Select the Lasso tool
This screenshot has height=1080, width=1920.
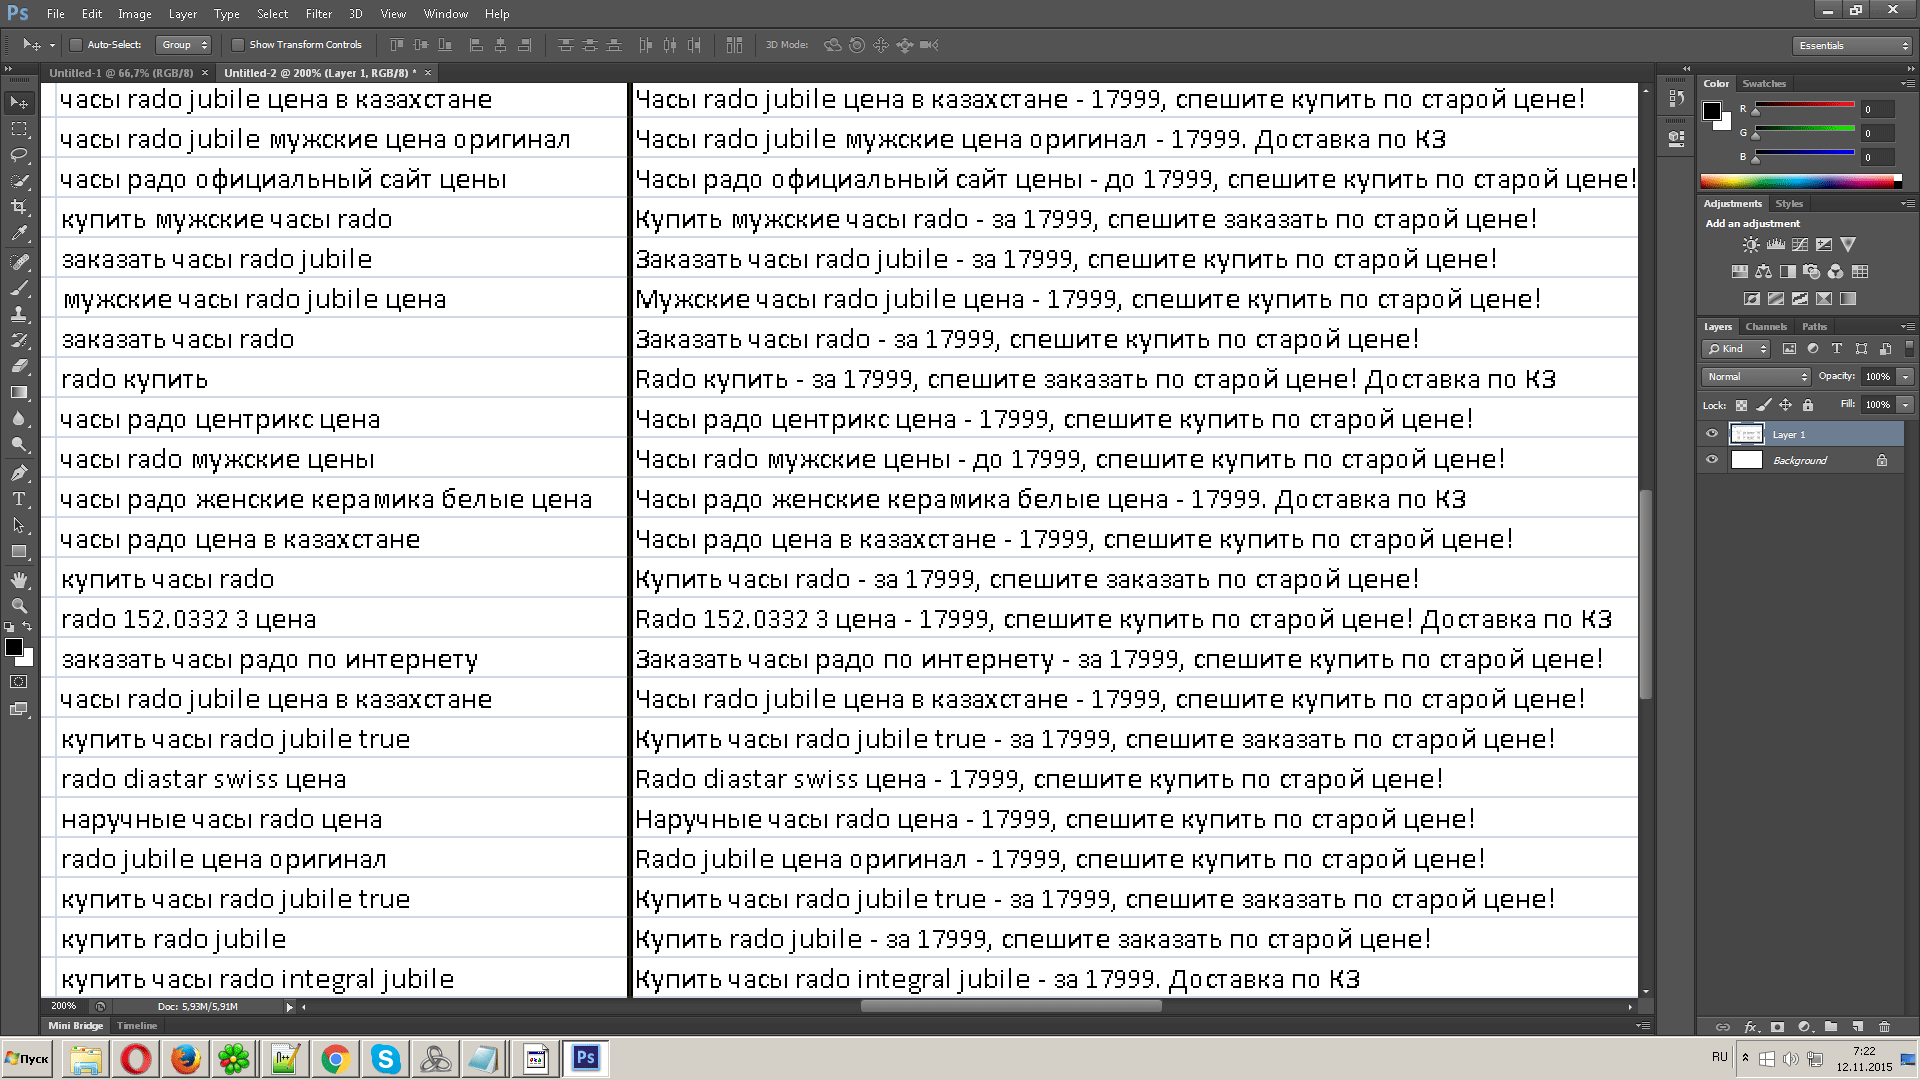coord(19,155)
